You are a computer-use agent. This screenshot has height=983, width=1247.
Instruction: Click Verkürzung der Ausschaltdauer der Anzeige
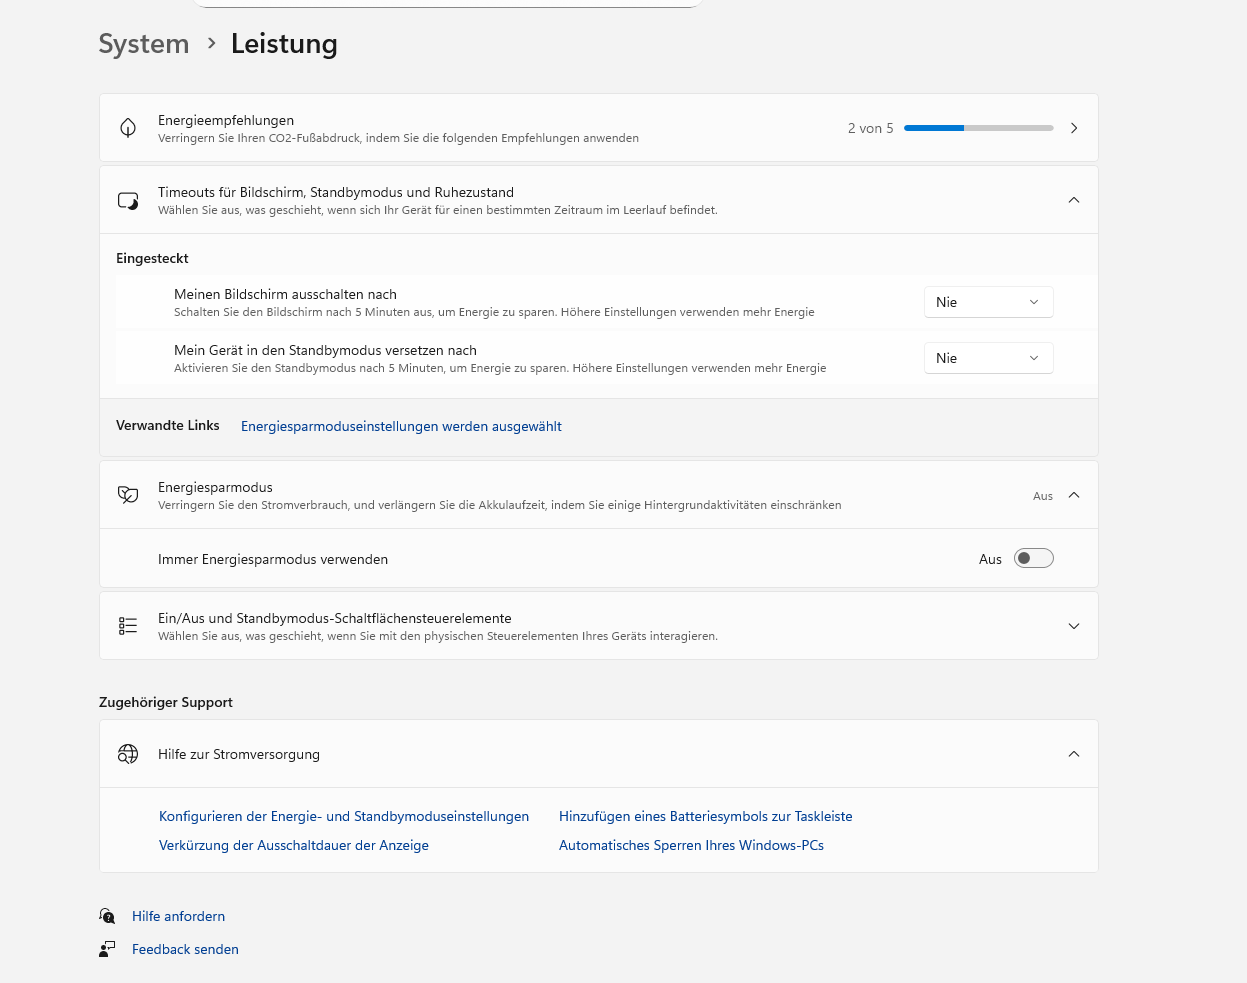pos(293,845)
